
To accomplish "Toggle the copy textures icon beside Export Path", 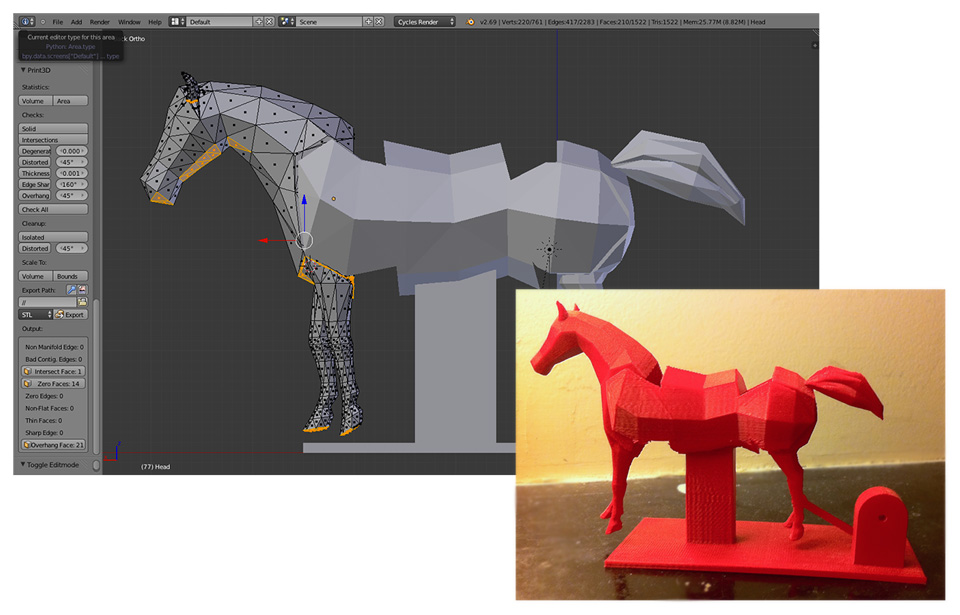I will pyautogui.click(x=83, y=290).
